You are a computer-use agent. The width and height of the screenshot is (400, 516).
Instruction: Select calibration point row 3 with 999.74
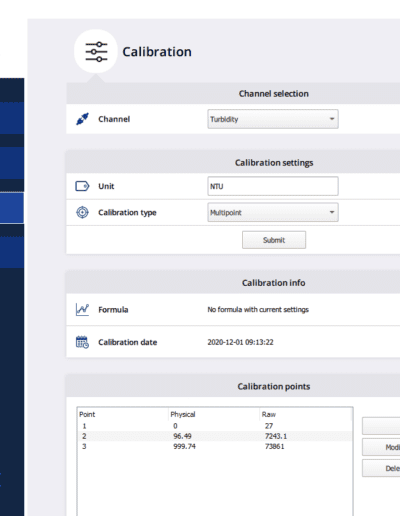pos(215,446)
